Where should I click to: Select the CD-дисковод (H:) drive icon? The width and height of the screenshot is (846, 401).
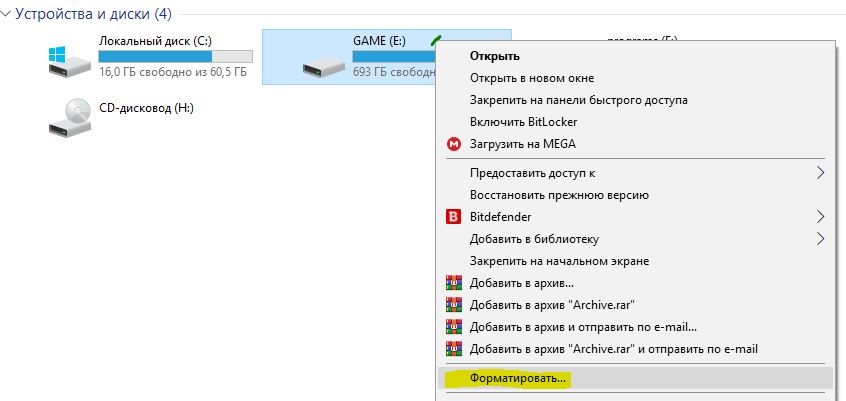70,117
